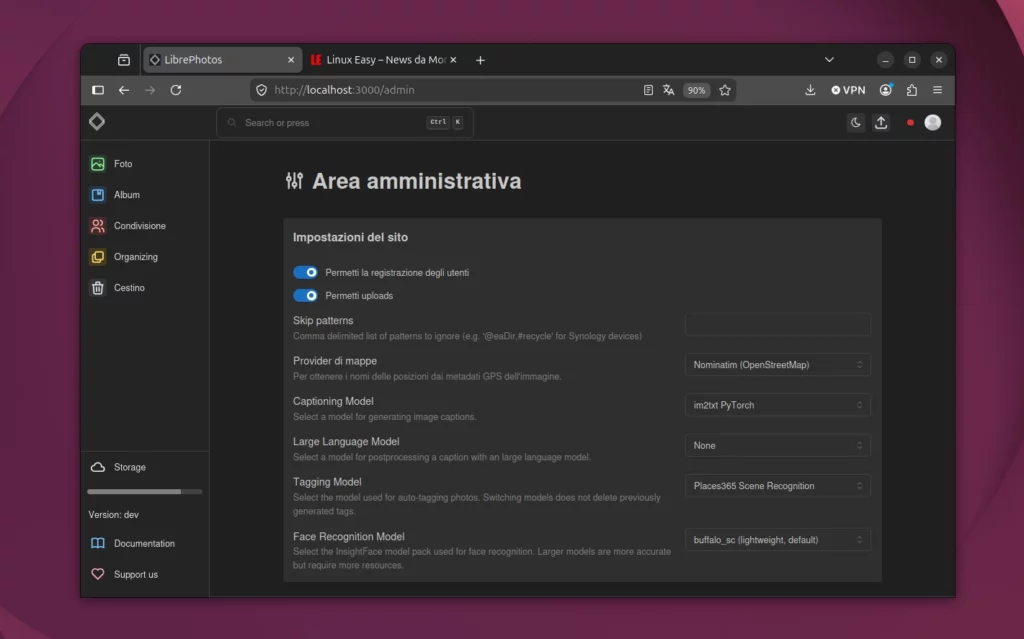Open the browser hamburger menu
The image size is (1024, 639).
coord(938,90)
